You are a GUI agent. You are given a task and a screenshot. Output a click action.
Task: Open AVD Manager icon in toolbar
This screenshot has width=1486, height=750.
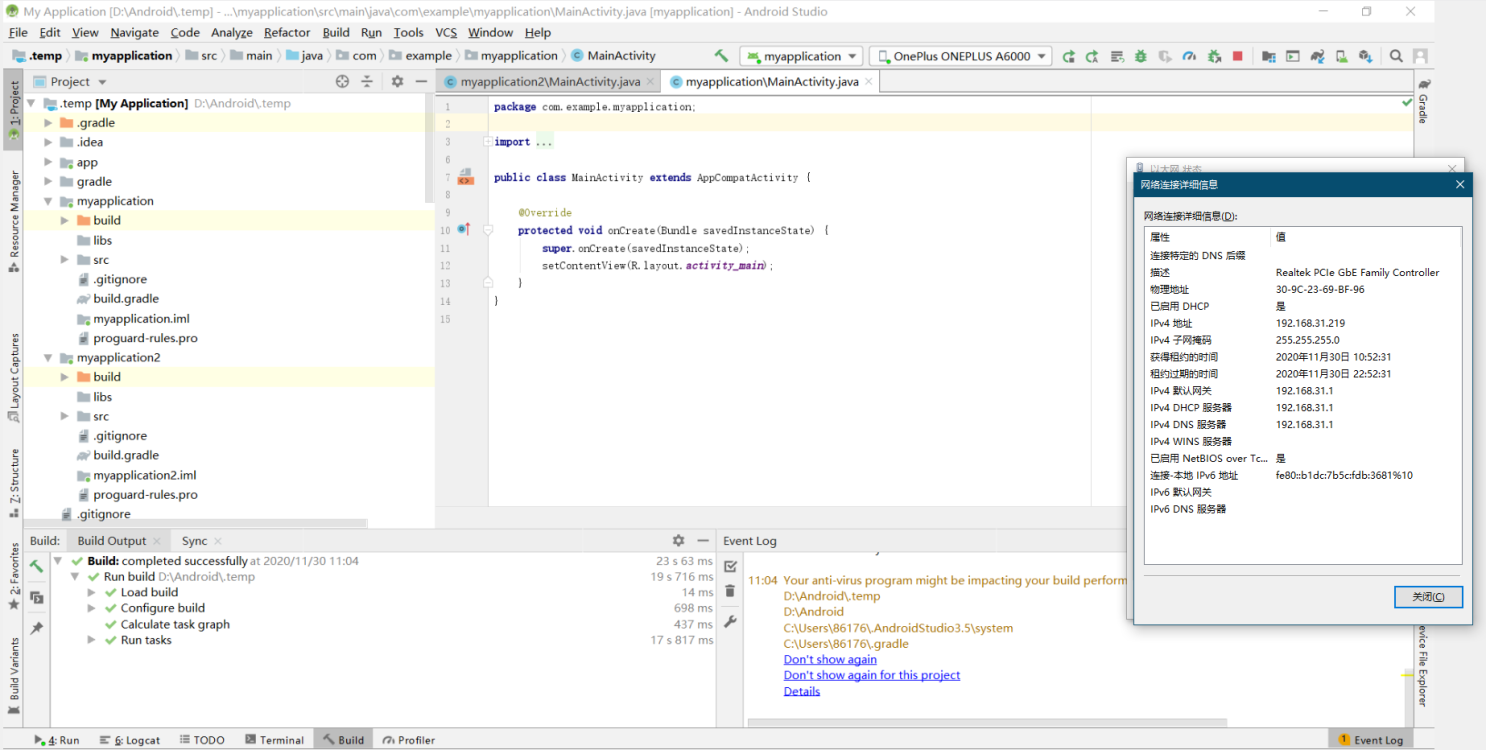[1342, 56]
